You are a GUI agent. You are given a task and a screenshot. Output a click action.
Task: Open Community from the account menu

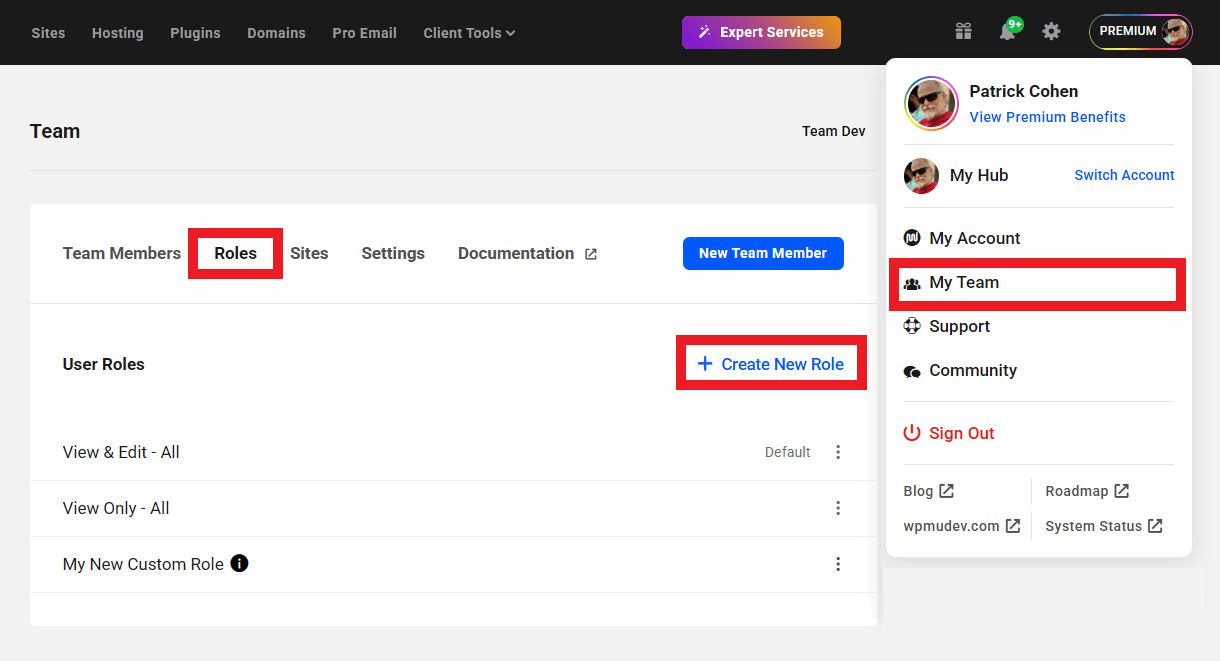point(972,370)
